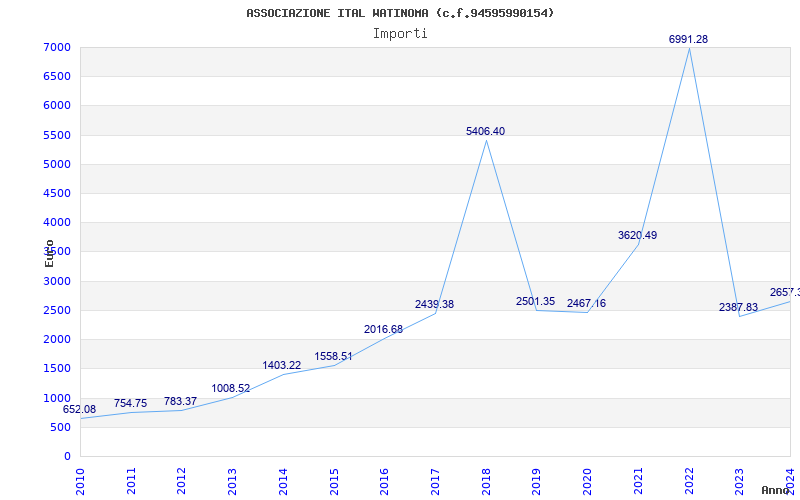This screenshot has height=500, width=800.
Task: Select the data label 1008.52
Action: (x=231, y=389)
